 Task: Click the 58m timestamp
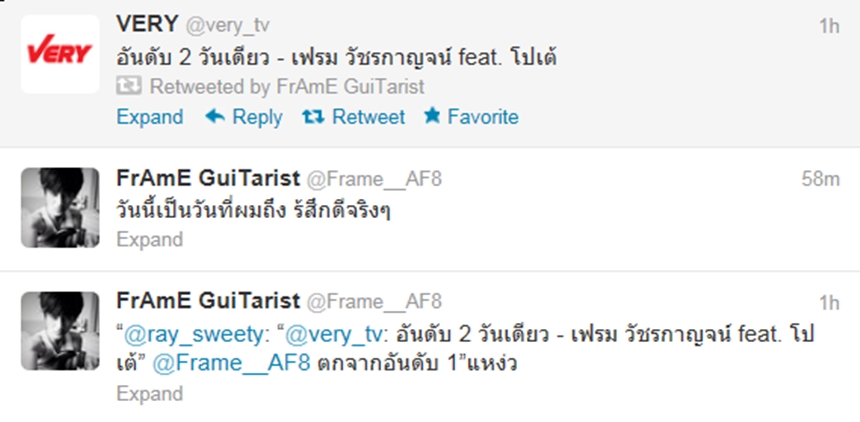click(820, 179)
